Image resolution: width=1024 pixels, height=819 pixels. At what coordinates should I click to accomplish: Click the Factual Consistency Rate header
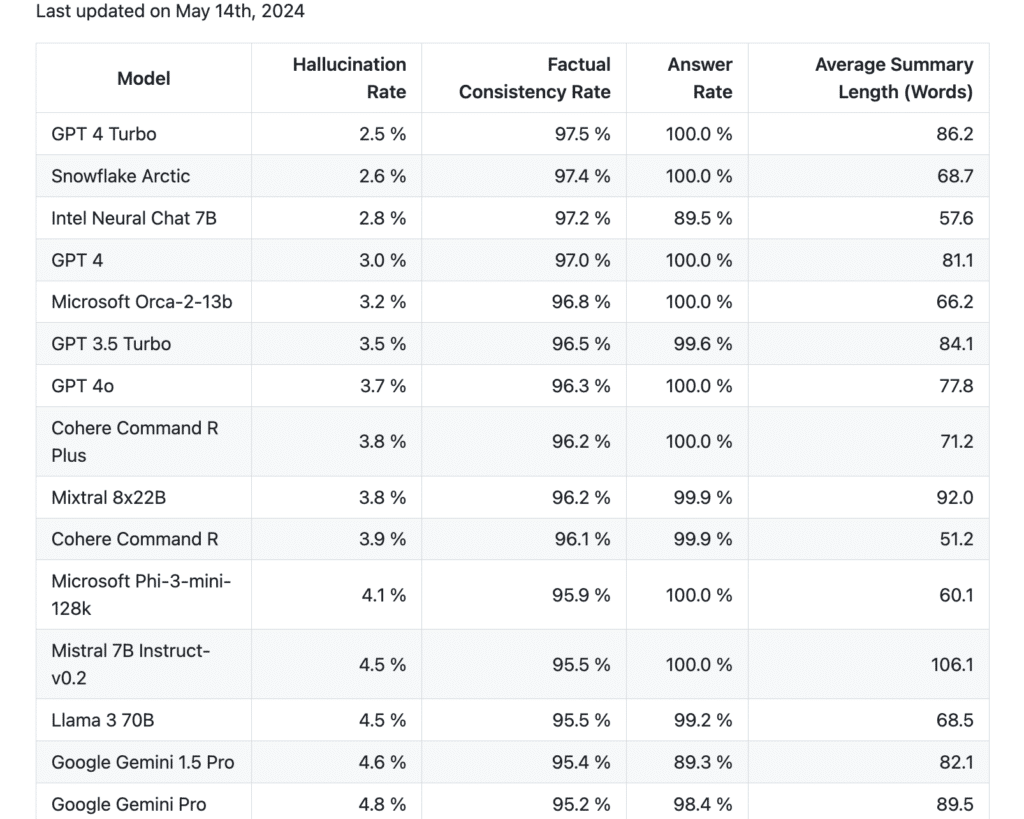[534, 78]
